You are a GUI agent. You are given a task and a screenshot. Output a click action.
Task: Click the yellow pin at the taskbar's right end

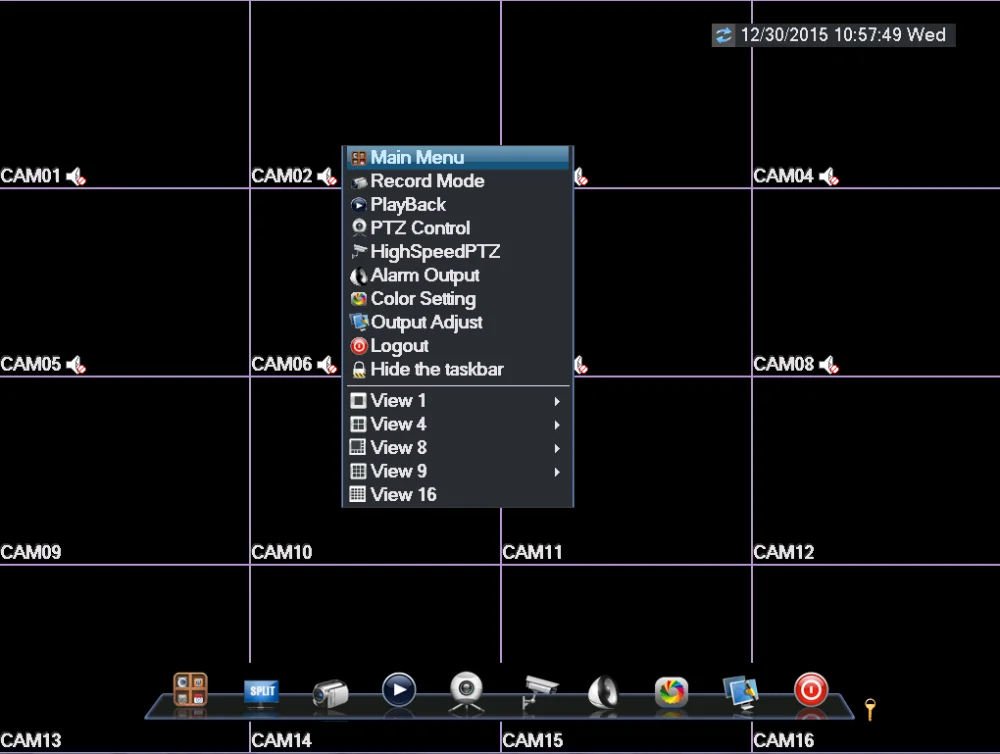pos(870,709)
